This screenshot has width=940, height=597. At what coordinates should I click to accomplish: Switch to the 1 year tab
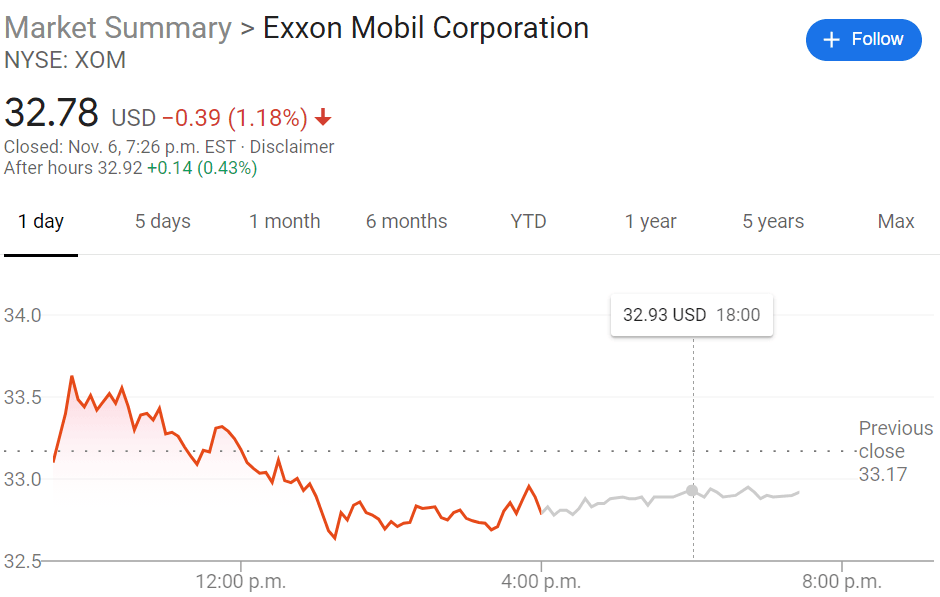651,222
